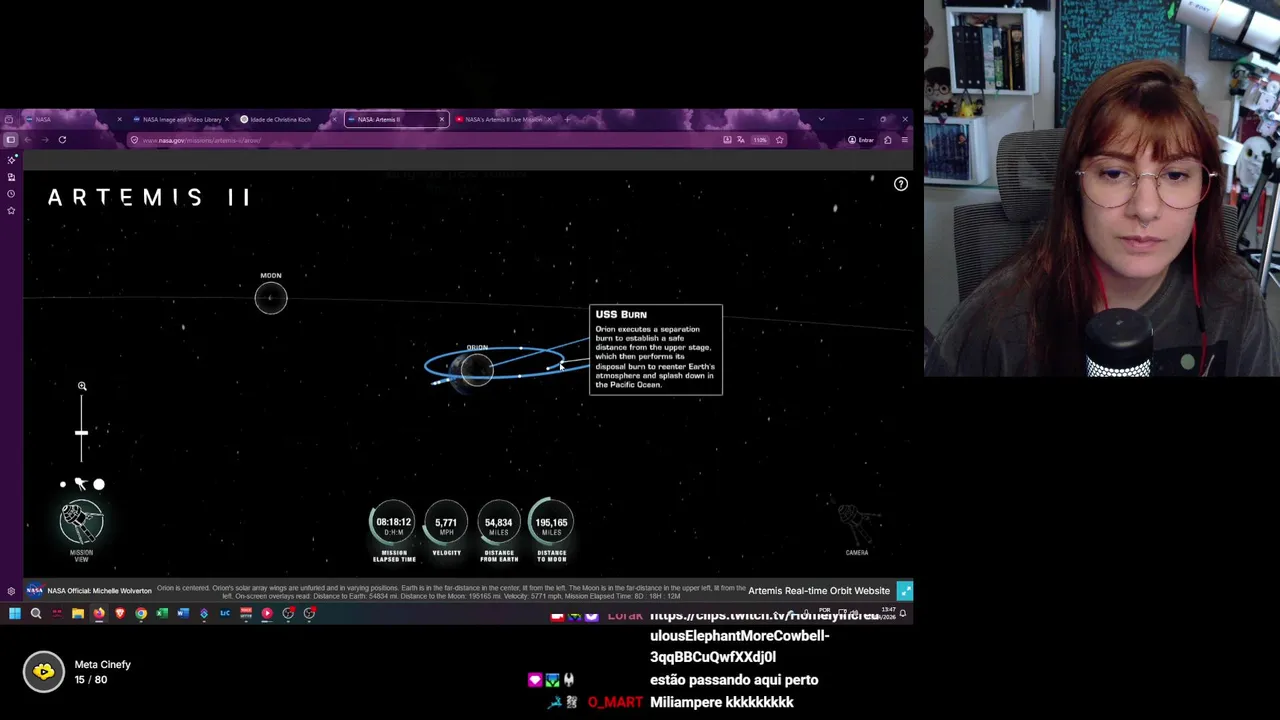Close the NASA: Artemis II tab
1280x720 pixels.
click(441, 119)
